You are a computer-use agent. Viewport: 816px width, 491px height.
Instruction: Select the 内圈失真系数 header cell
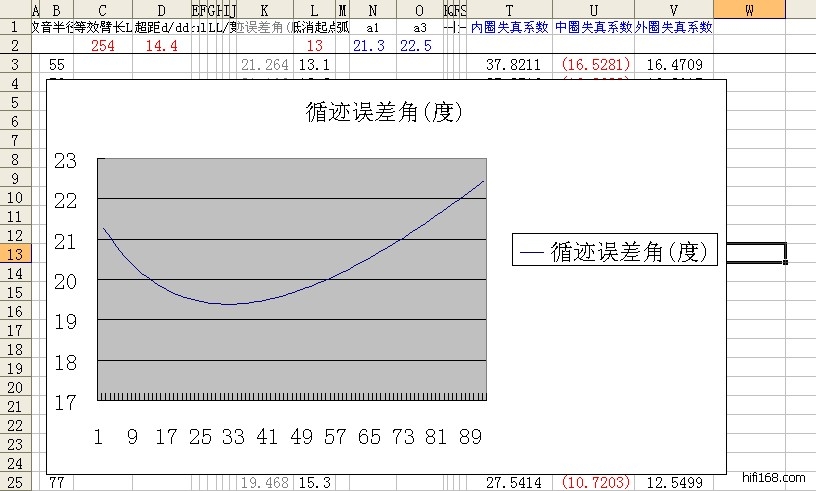click(510, 28)
